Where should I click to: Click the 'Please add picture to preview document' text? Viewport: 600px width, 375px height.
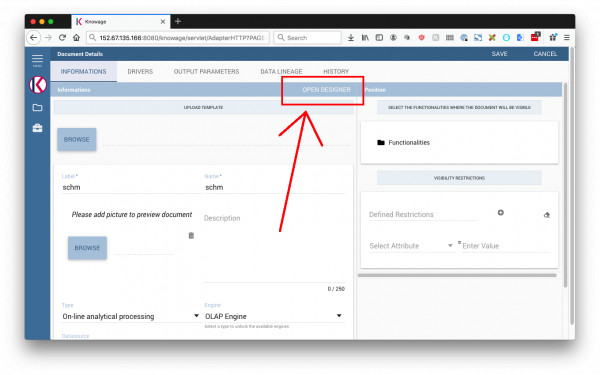tap(132, 214)
